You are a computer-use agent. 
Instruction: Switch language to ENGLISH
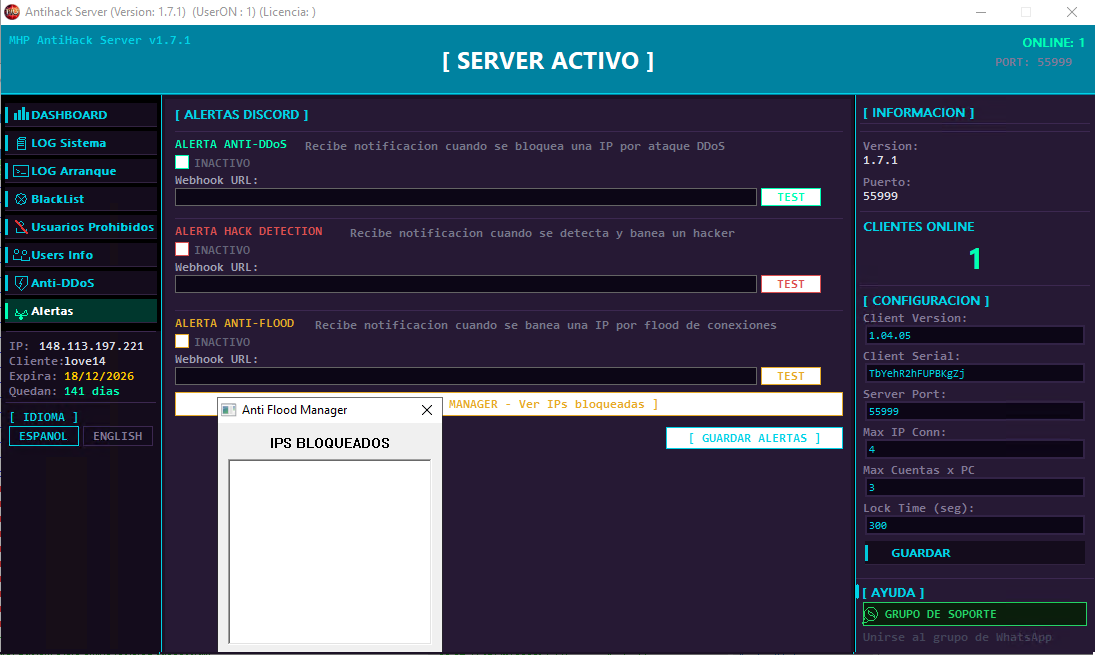tap(117, 436)
